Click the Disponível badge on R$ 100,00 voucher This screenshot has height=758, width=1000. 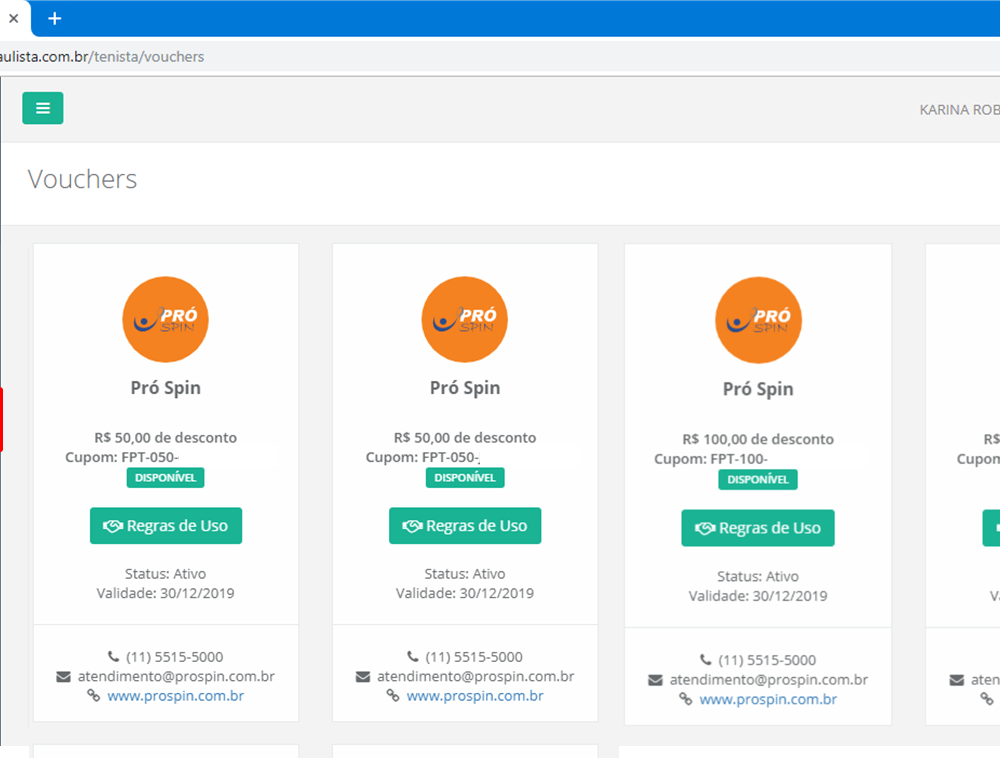[757, 480]
